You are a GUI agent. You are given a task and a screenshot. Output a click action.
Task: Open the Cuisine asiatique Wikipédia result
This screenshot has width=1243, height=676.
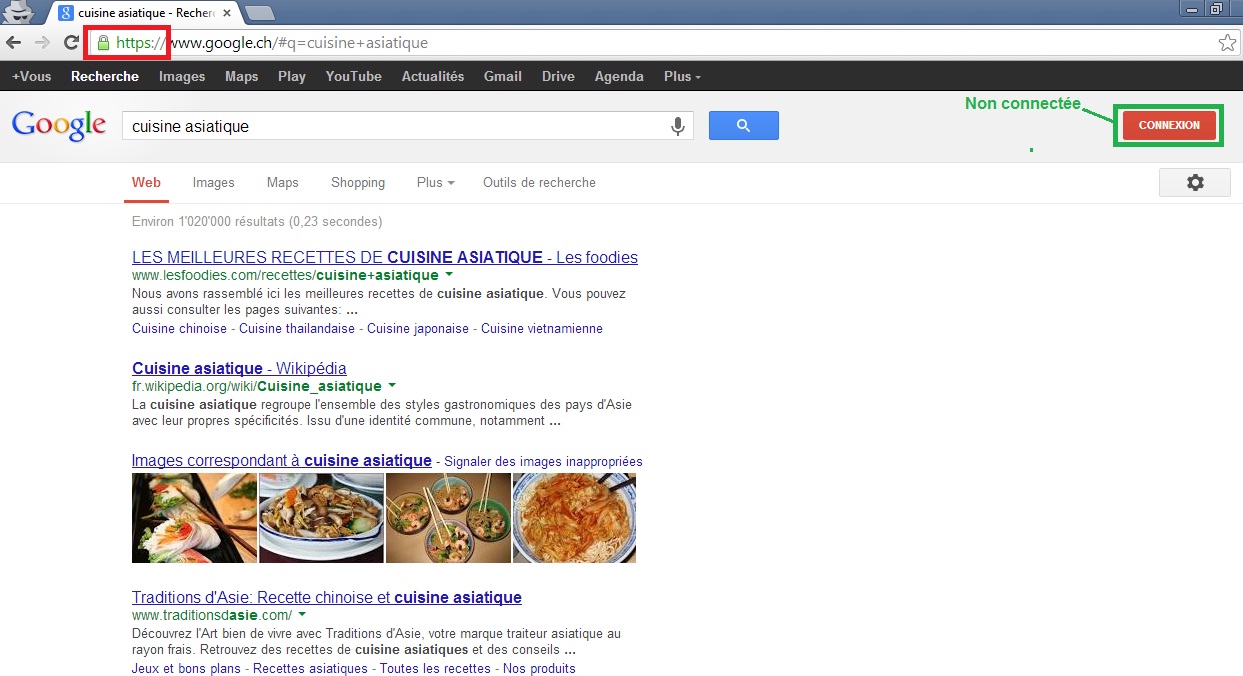pos(239,368)
